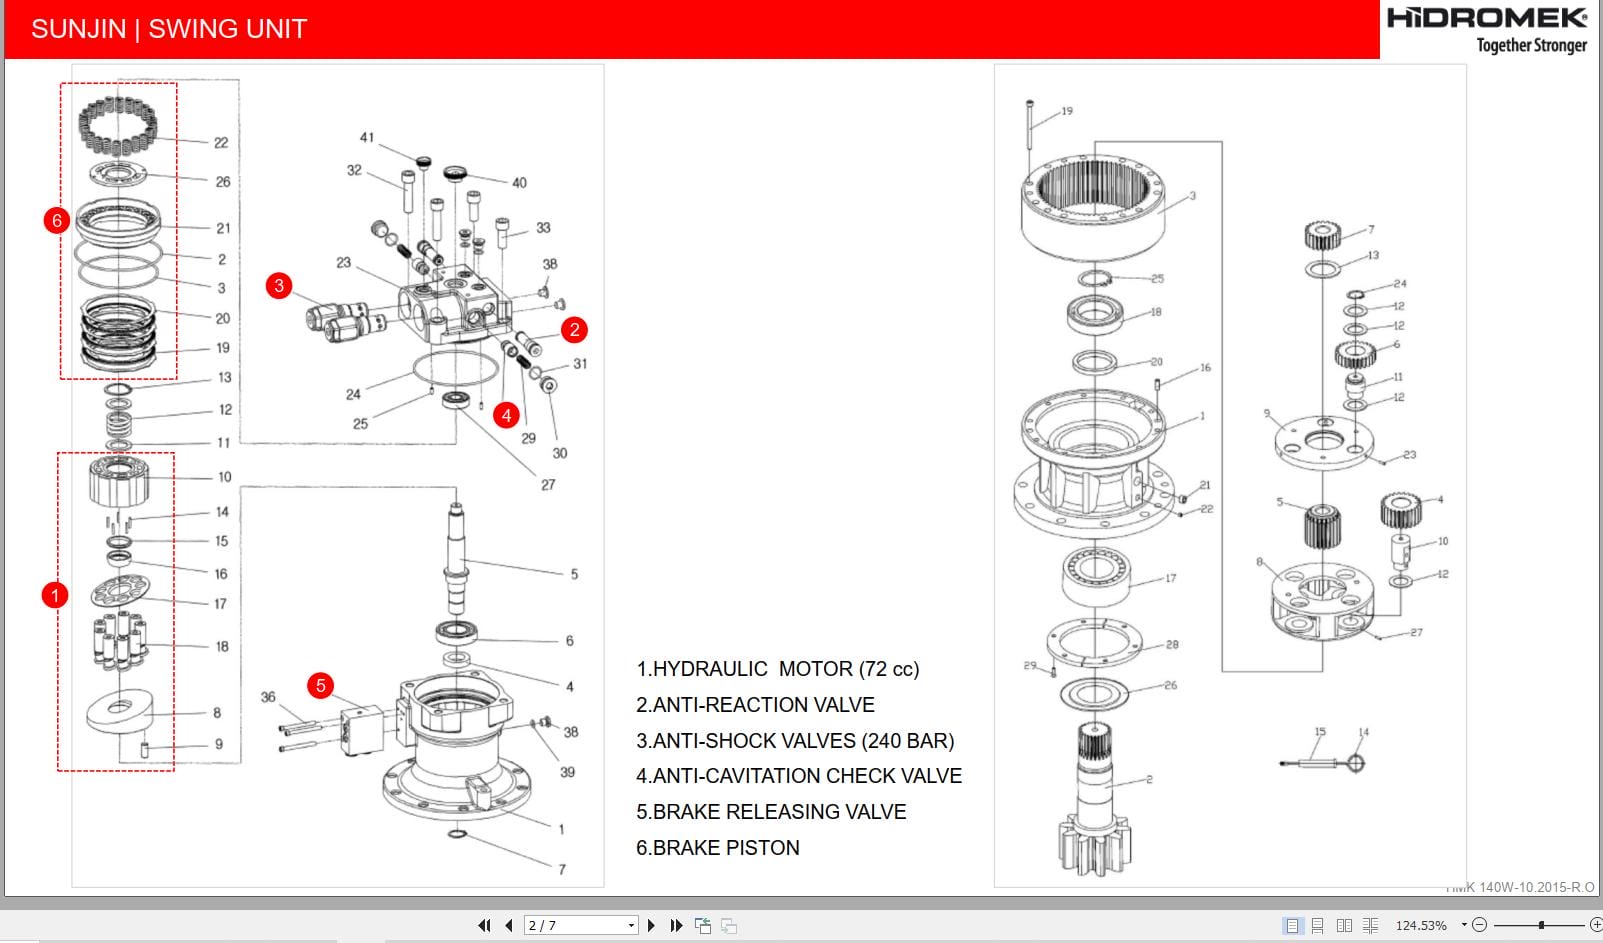The width and height of the screenshot is (1603, 943).
Task: Advance to the next page
Action: click(x=652, y=925)
